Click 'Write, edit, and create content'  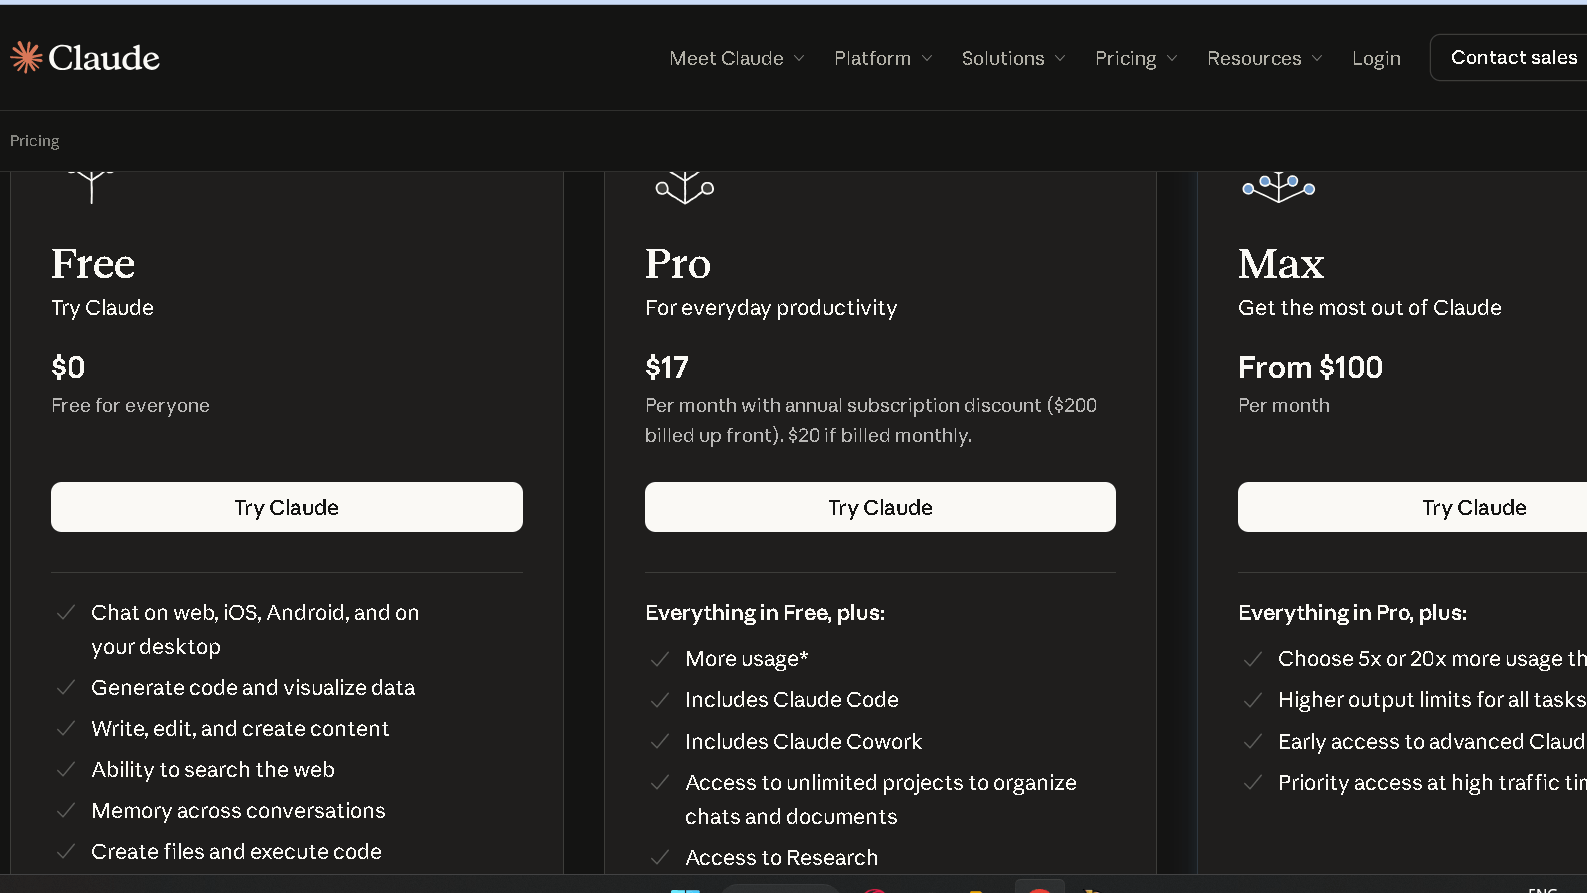240,729
